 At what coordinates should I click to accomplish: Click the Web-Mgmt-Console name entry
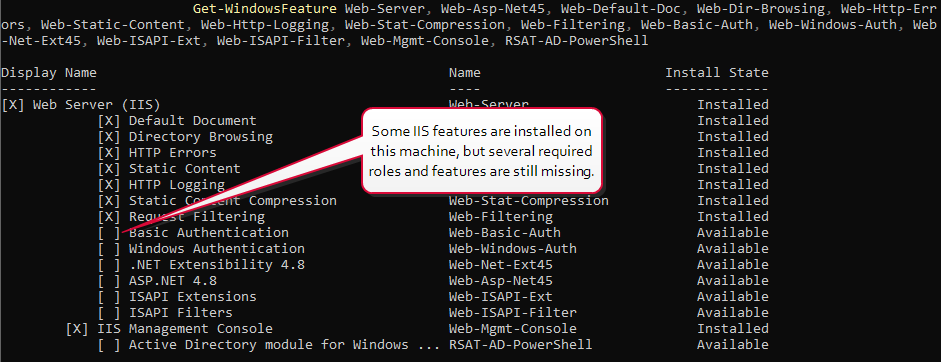(x=513, y=329)
